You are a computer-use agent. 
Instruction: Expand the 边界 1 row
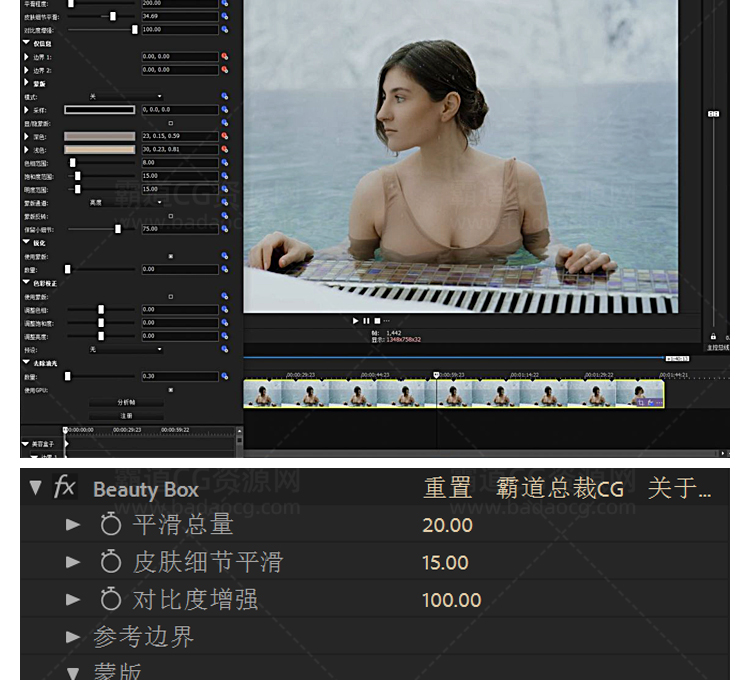[26, 56]
